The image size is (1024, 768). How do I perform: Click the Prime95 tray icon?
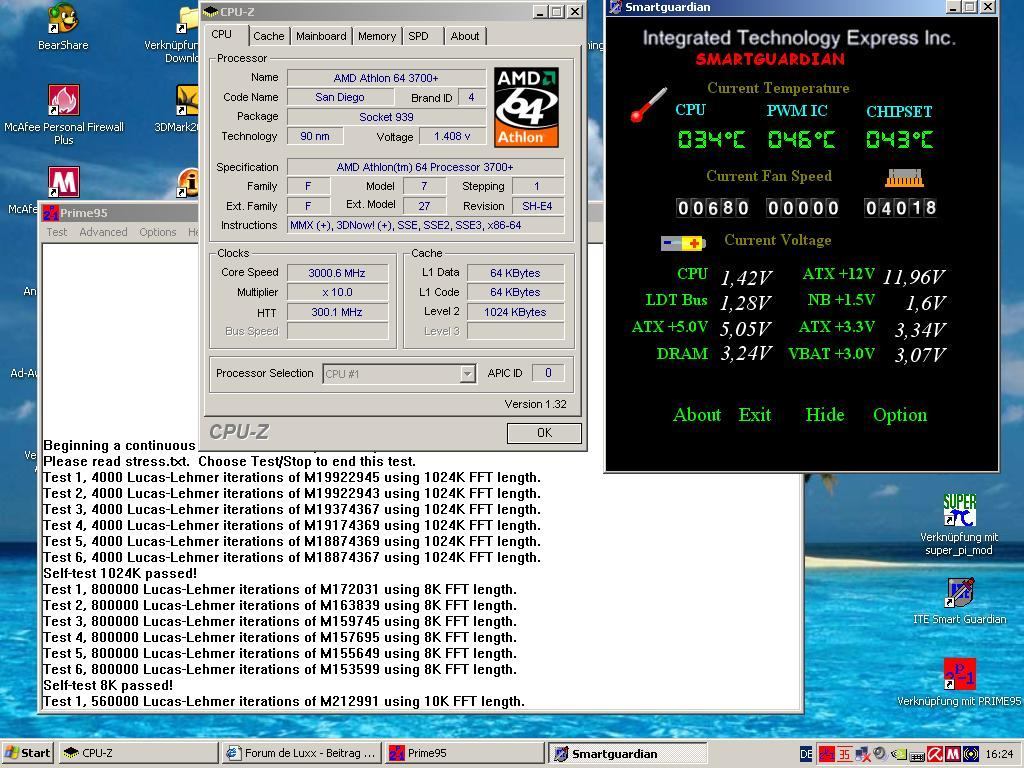[x=827, y=754]
